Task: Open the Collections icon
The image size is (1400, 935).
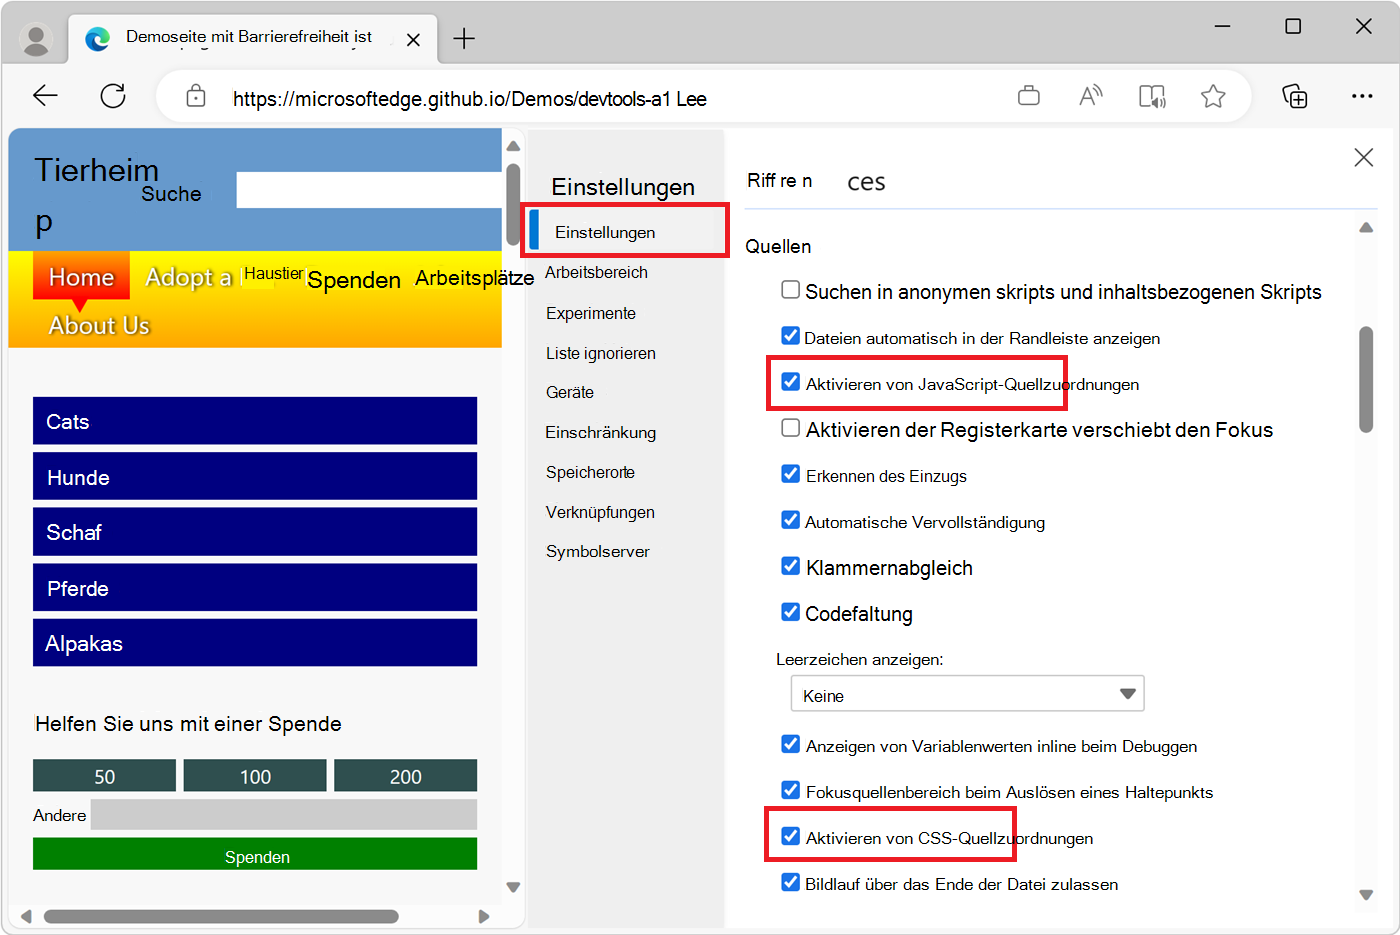Action: (1295, 95)
